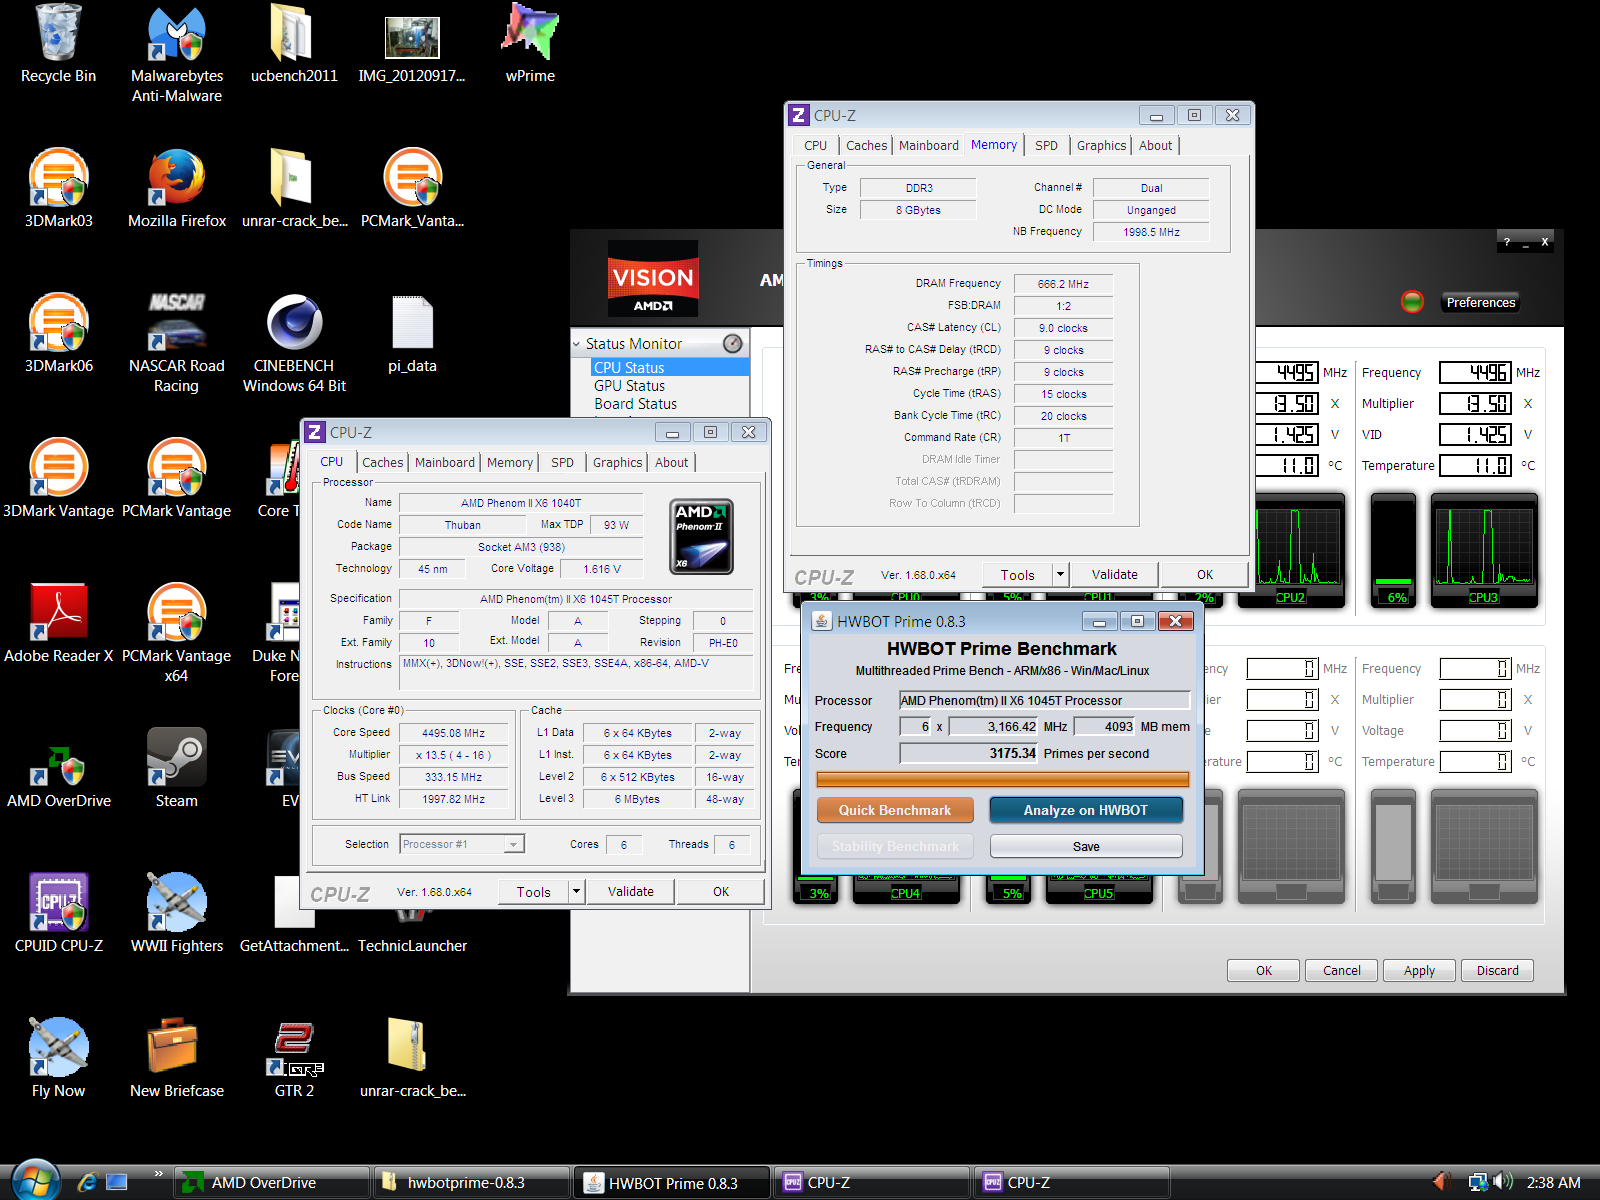Expand quick launch overflow chevron

pyautogui.click(x=158, y=1173)
